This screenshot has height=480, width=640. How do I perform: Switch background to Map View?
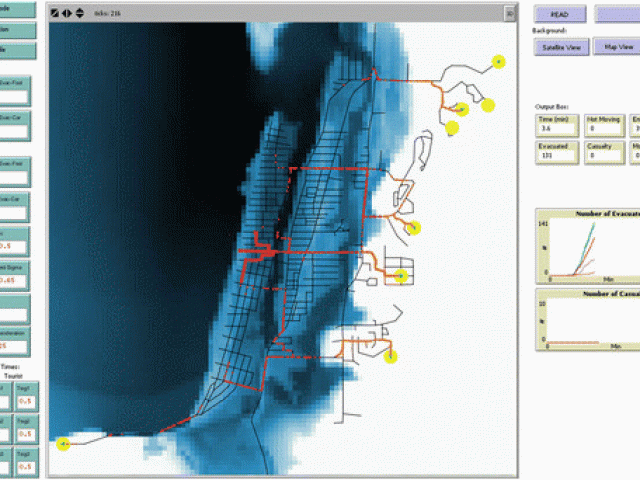click(616, 47)
